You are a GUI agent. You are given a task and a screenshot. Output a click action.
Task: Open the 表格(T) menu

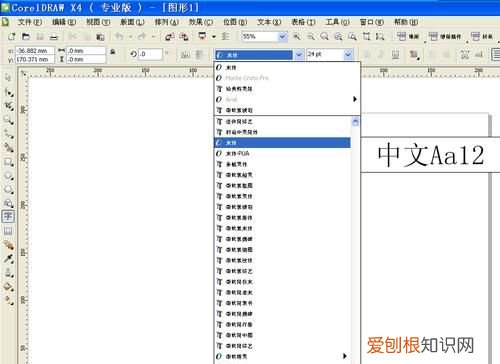[303, 22]
